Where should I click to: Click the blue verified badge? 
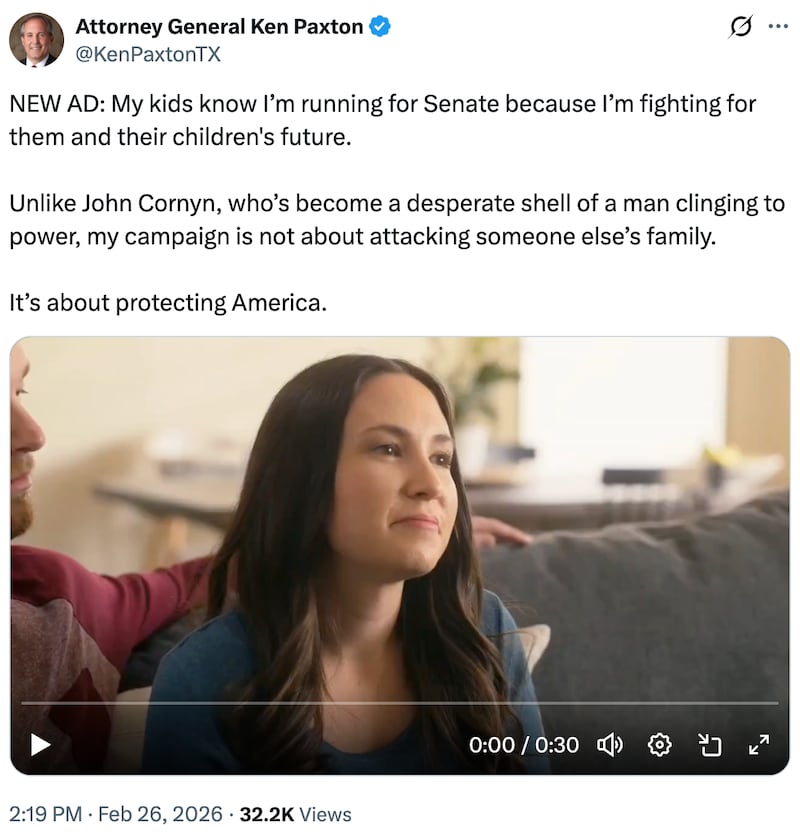point(380,27)
